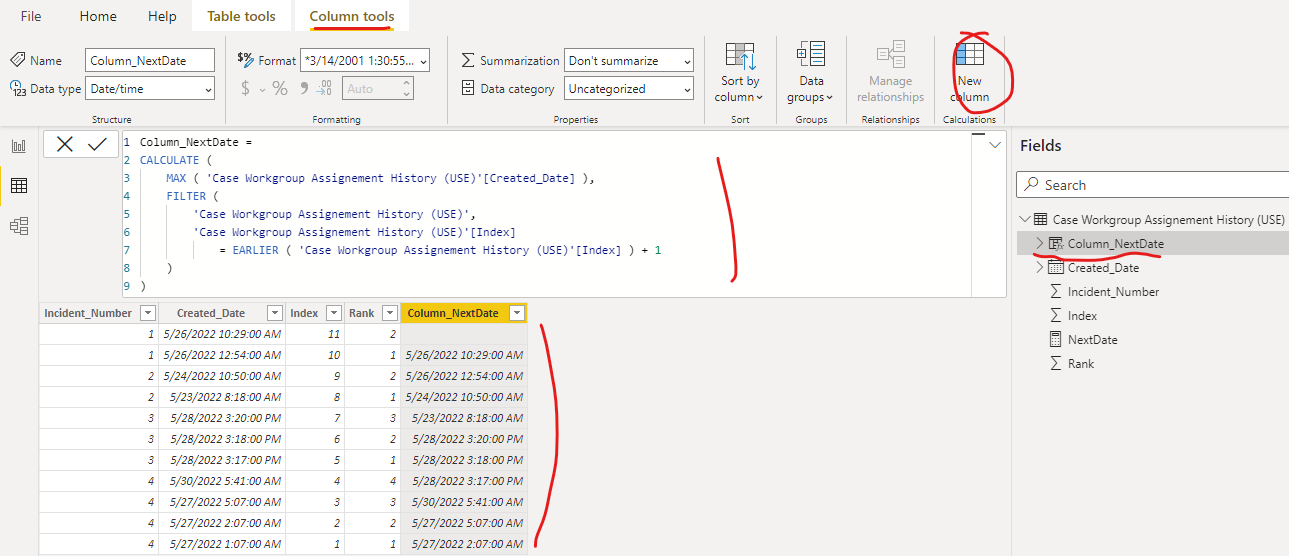Expand the Column_NextDate field hierarchy
1289x556 pixels.
pos(1039,243)
